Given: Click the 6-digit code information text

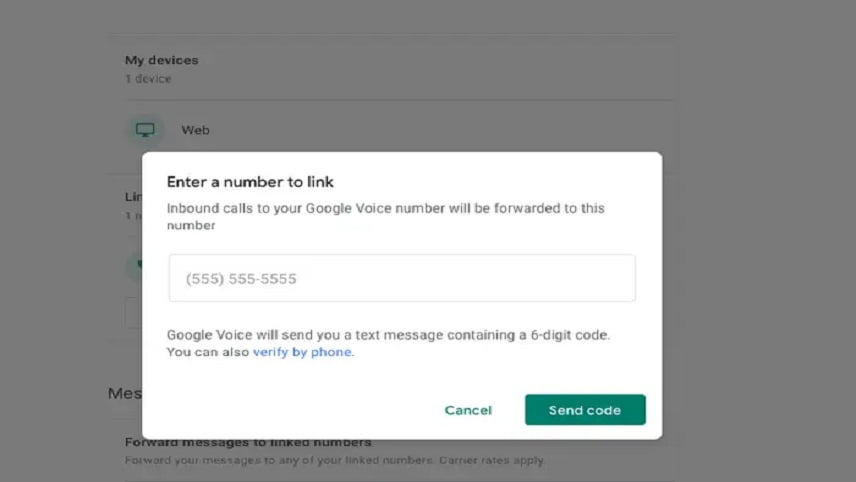Looking at the screenshot, I should pos(388,335).
